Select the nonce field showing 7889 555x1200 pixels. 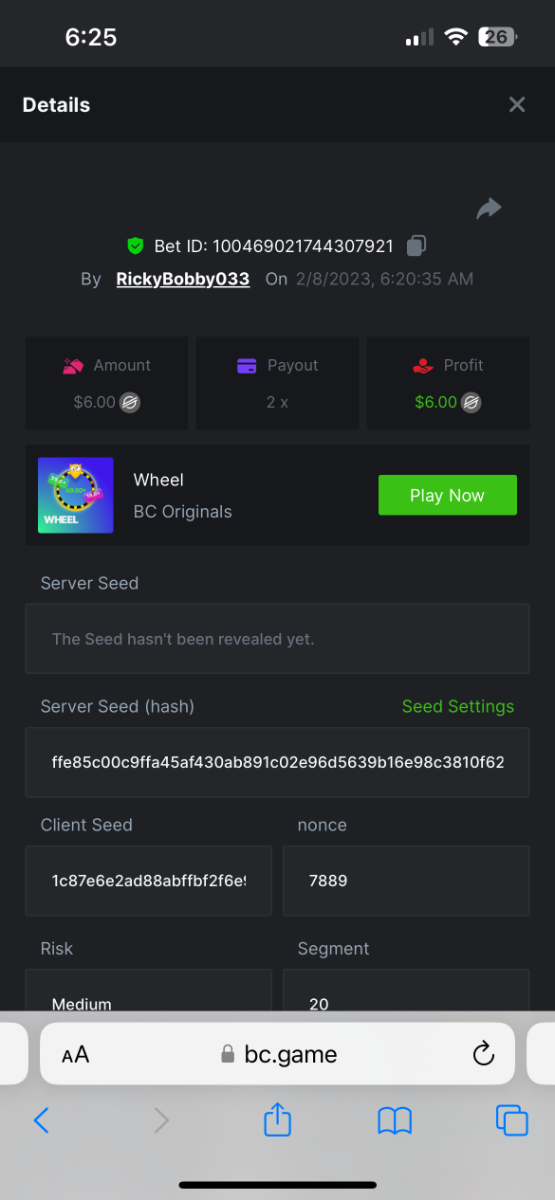406,881
